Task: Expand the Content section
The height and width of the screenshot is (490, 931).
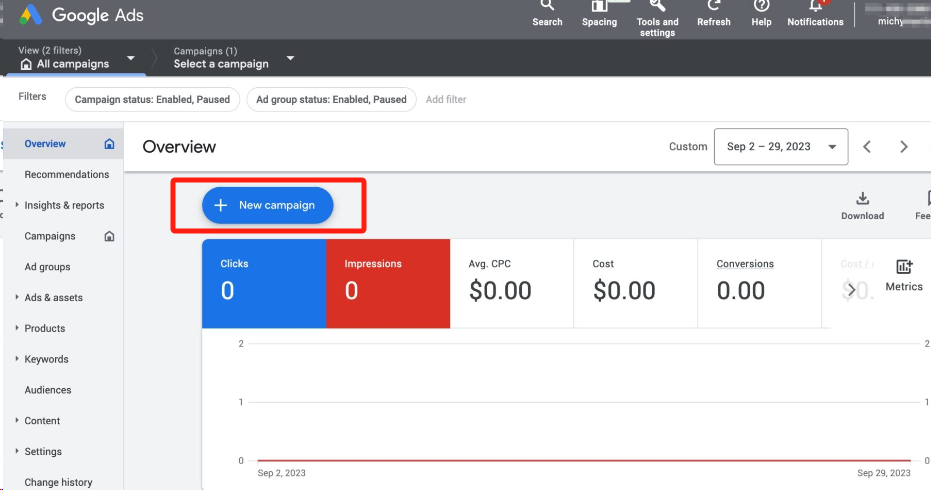Action: (17, 421)
